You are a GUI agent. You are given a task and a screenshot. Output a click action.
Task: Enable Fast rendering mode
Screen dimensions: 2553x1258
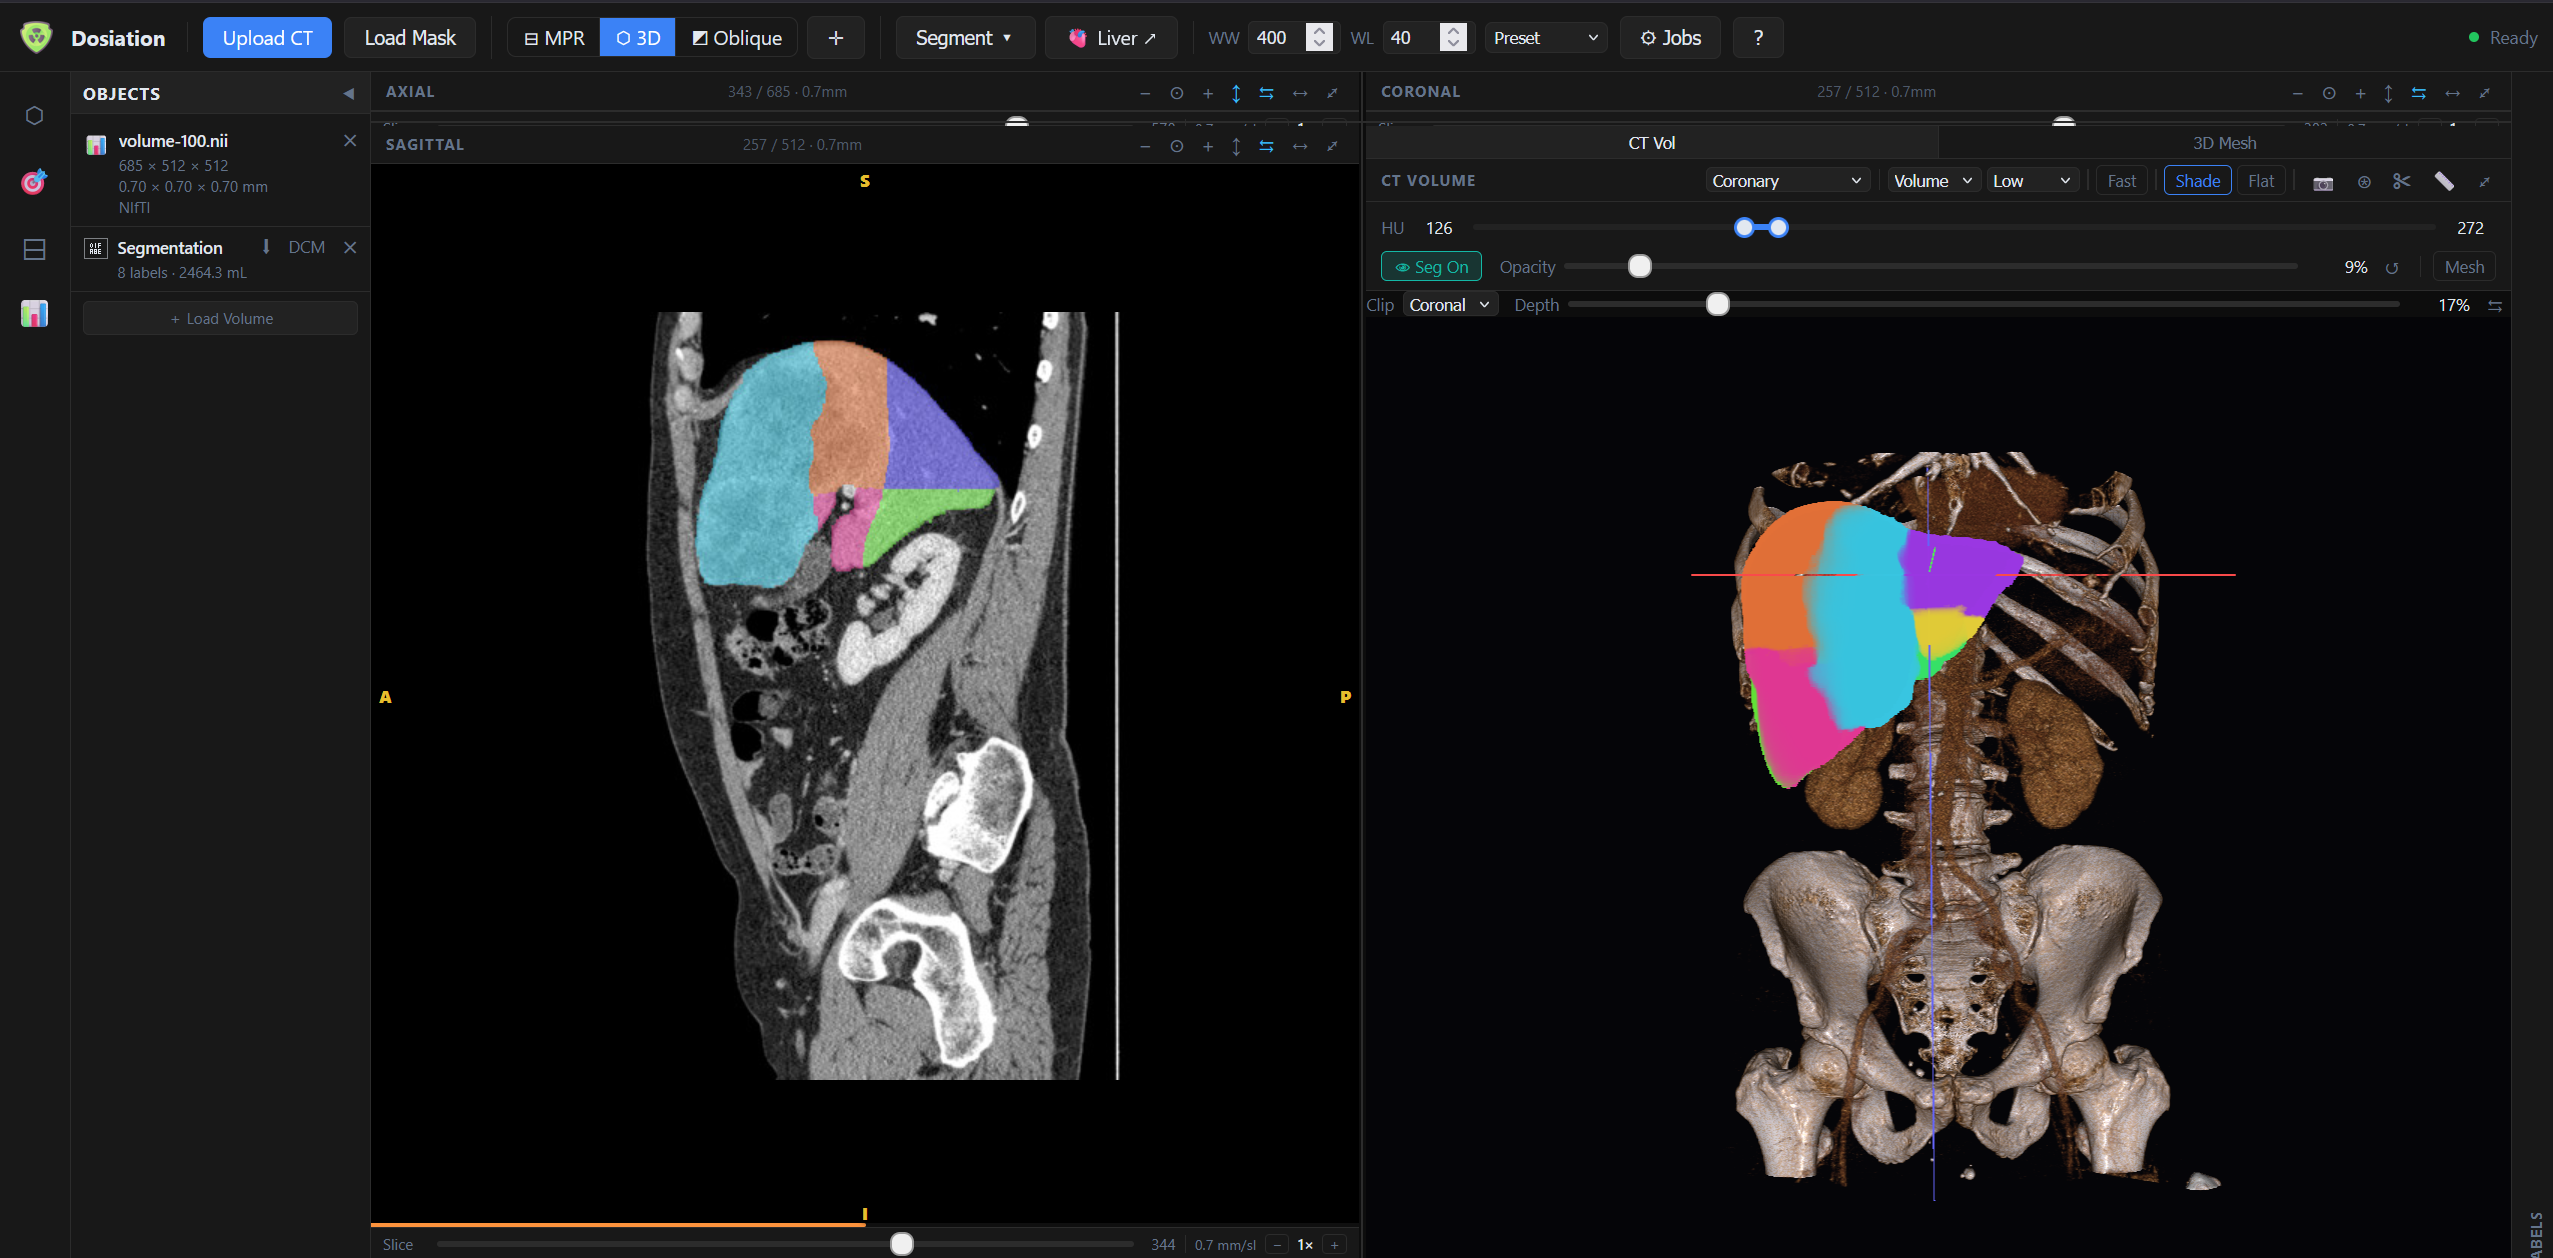point(2121,181)
